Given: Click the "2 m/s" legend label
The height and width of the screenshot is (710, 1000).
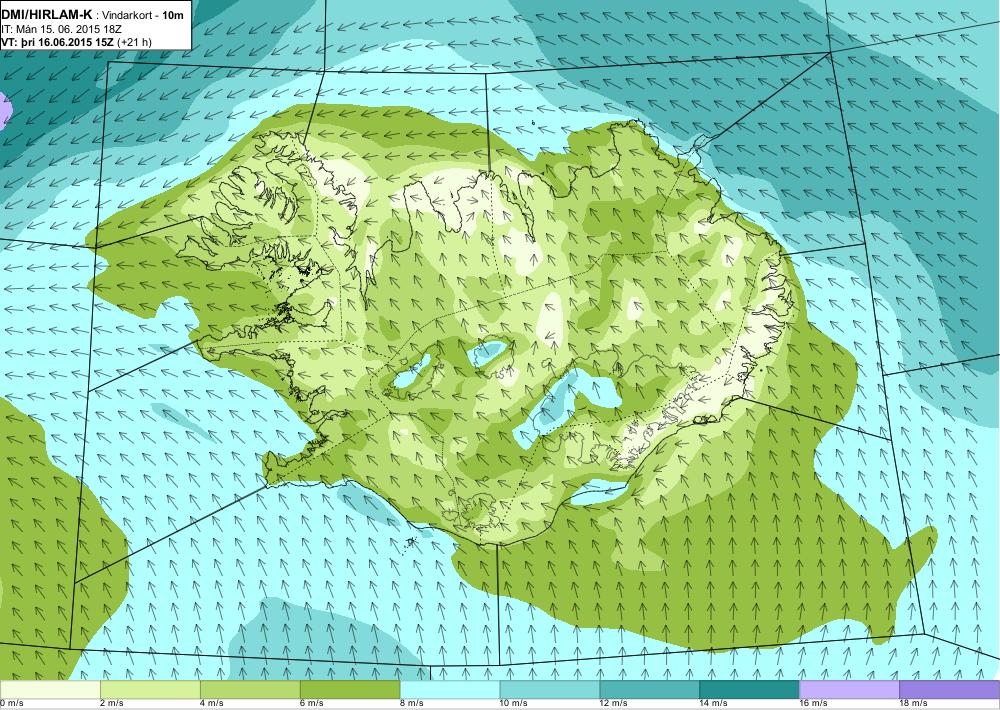Looking at the screenshot, I should pos(112,704).
